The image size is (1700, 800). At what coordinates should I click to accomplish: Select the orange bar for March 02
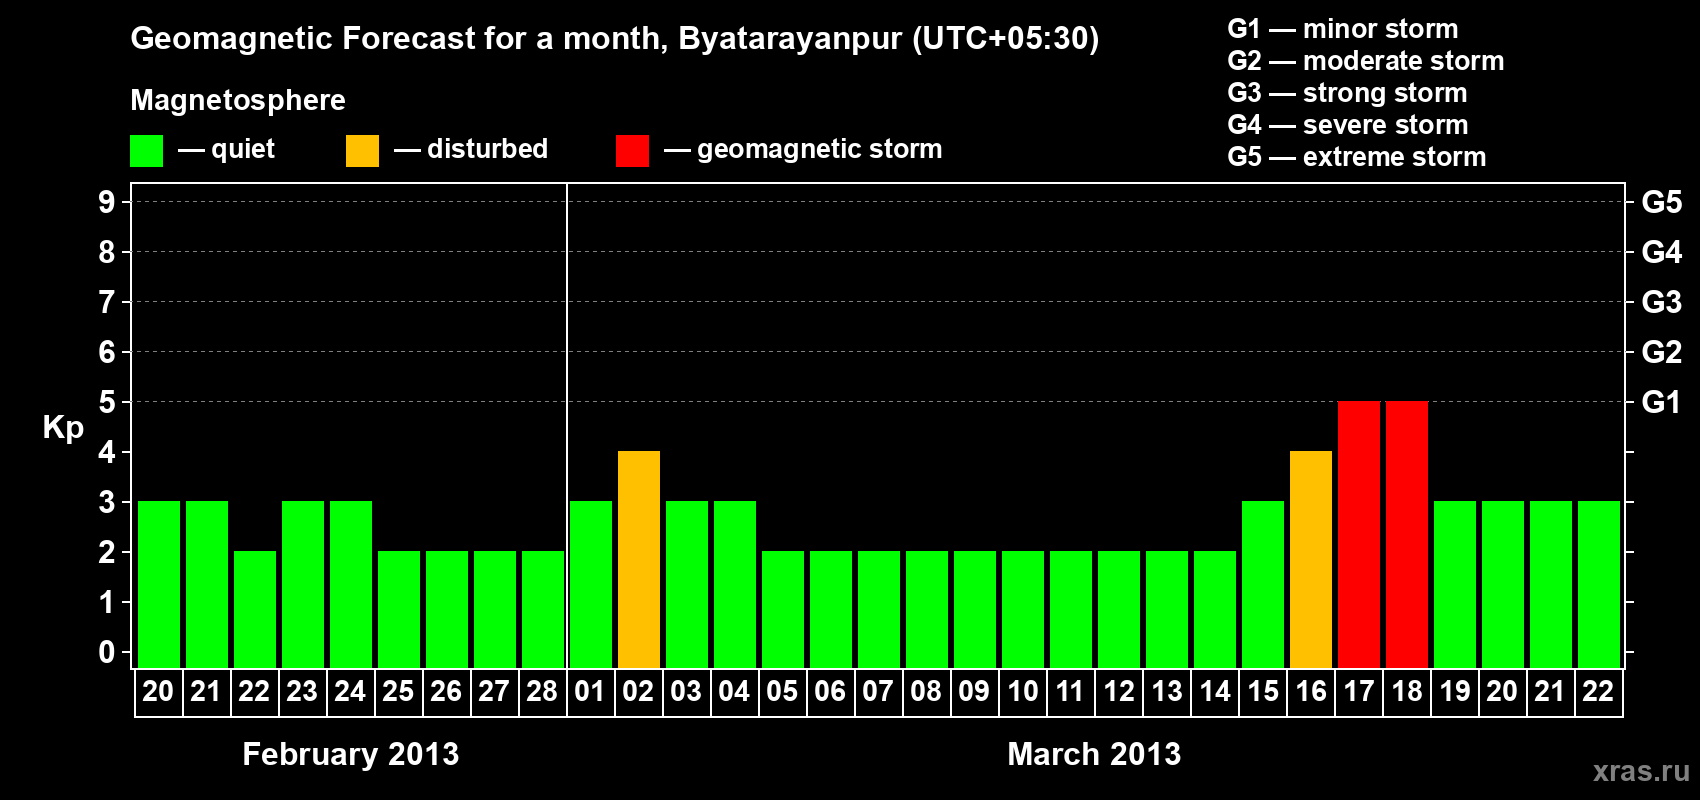coord(639,559)
